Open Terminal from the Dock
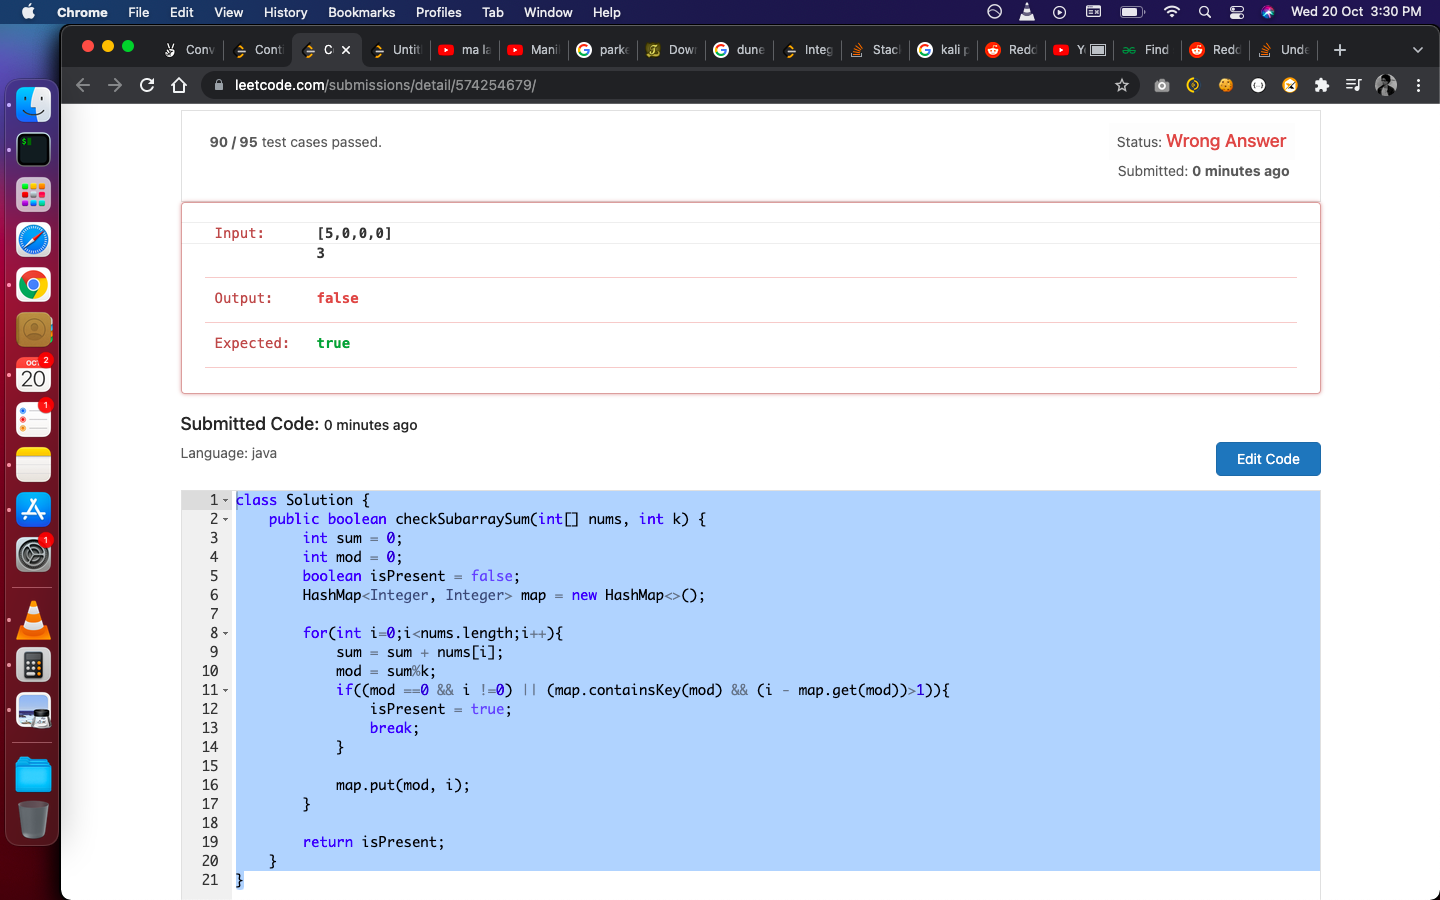1440x900 pixels. click(33, 150)
